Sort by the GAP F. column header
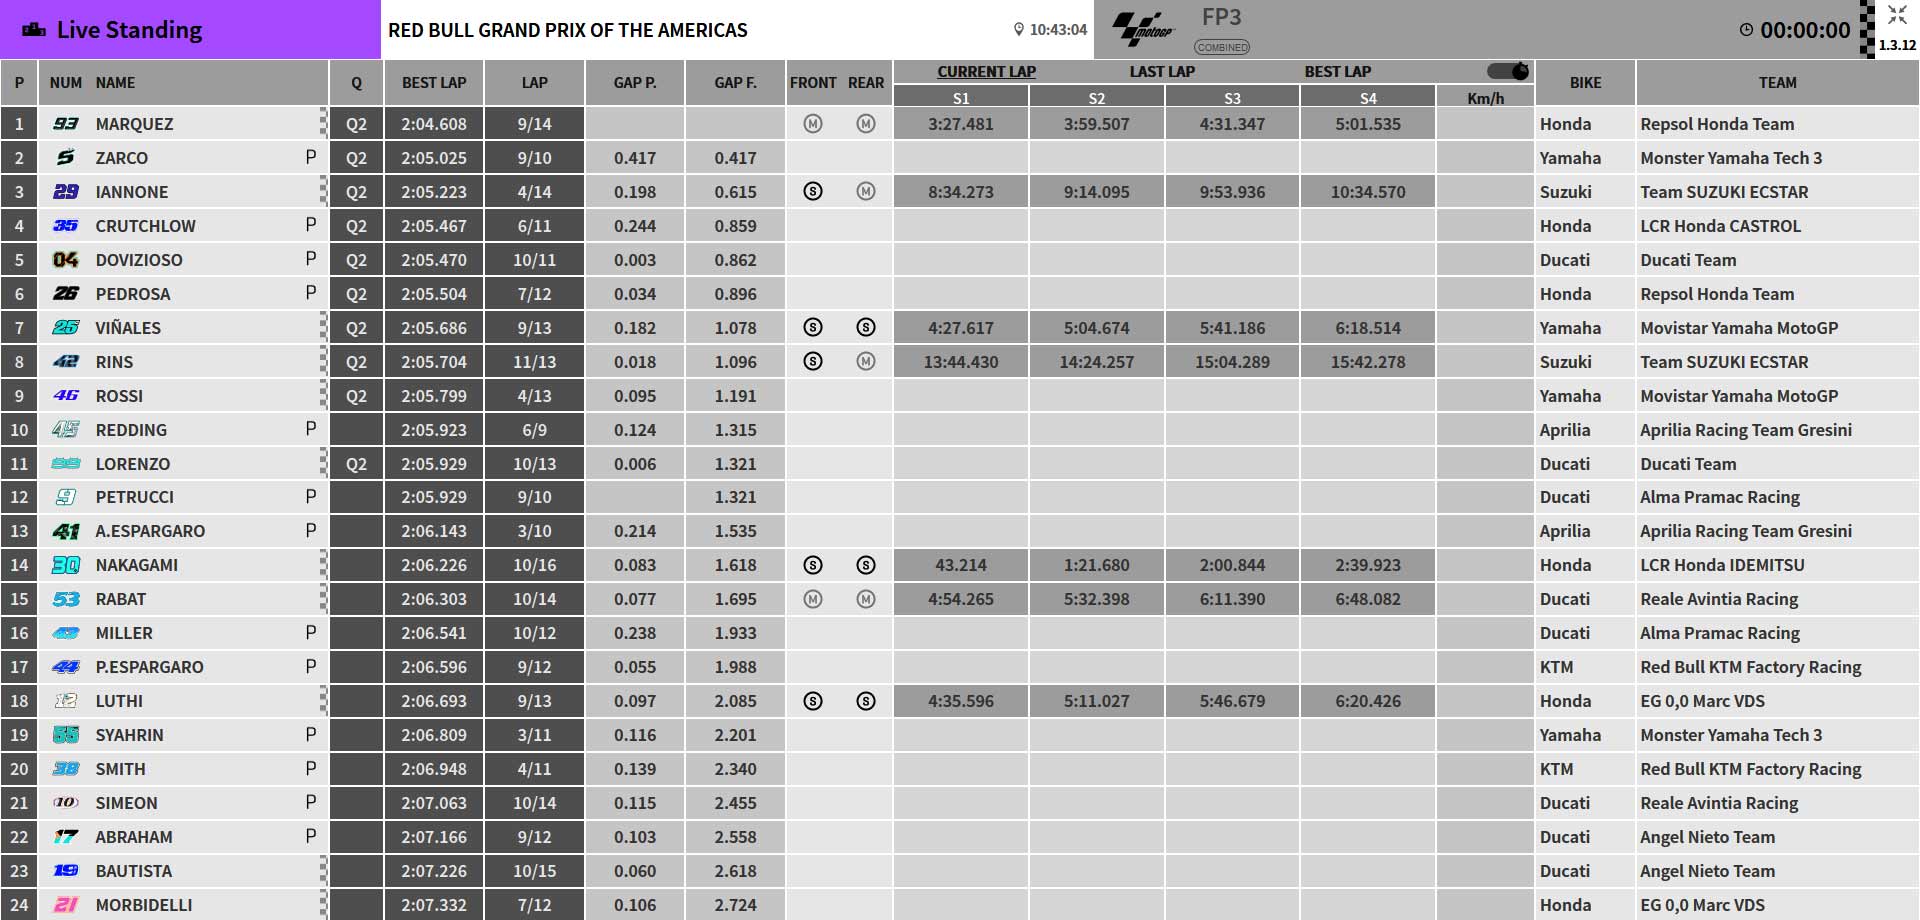The image size is (1920, 920). pyautogui.click(x=735, y=83)
